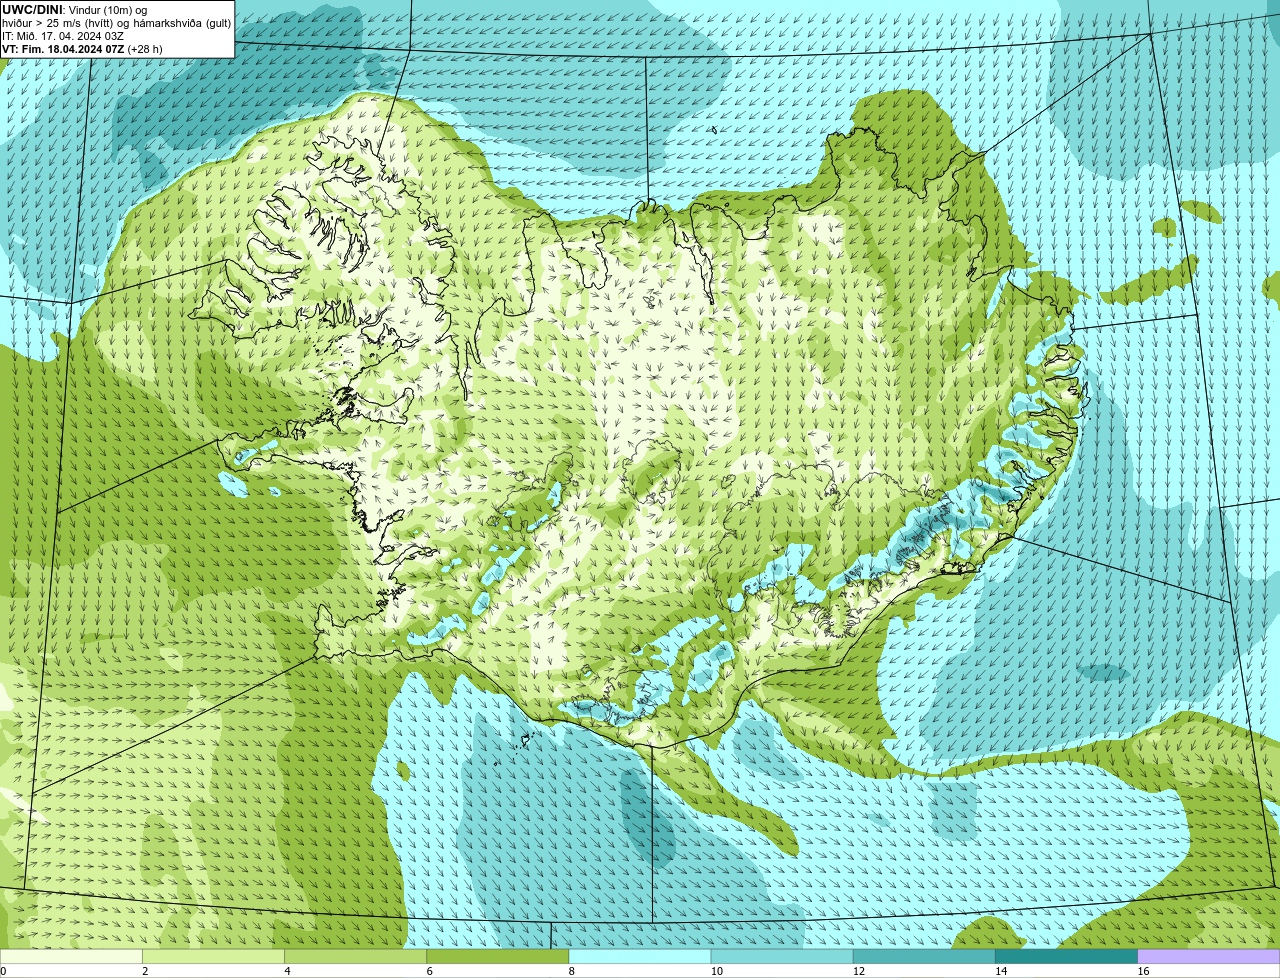
Task: Select the 12–14 m/s teal legend segment
Action: (x=924, y=956)
